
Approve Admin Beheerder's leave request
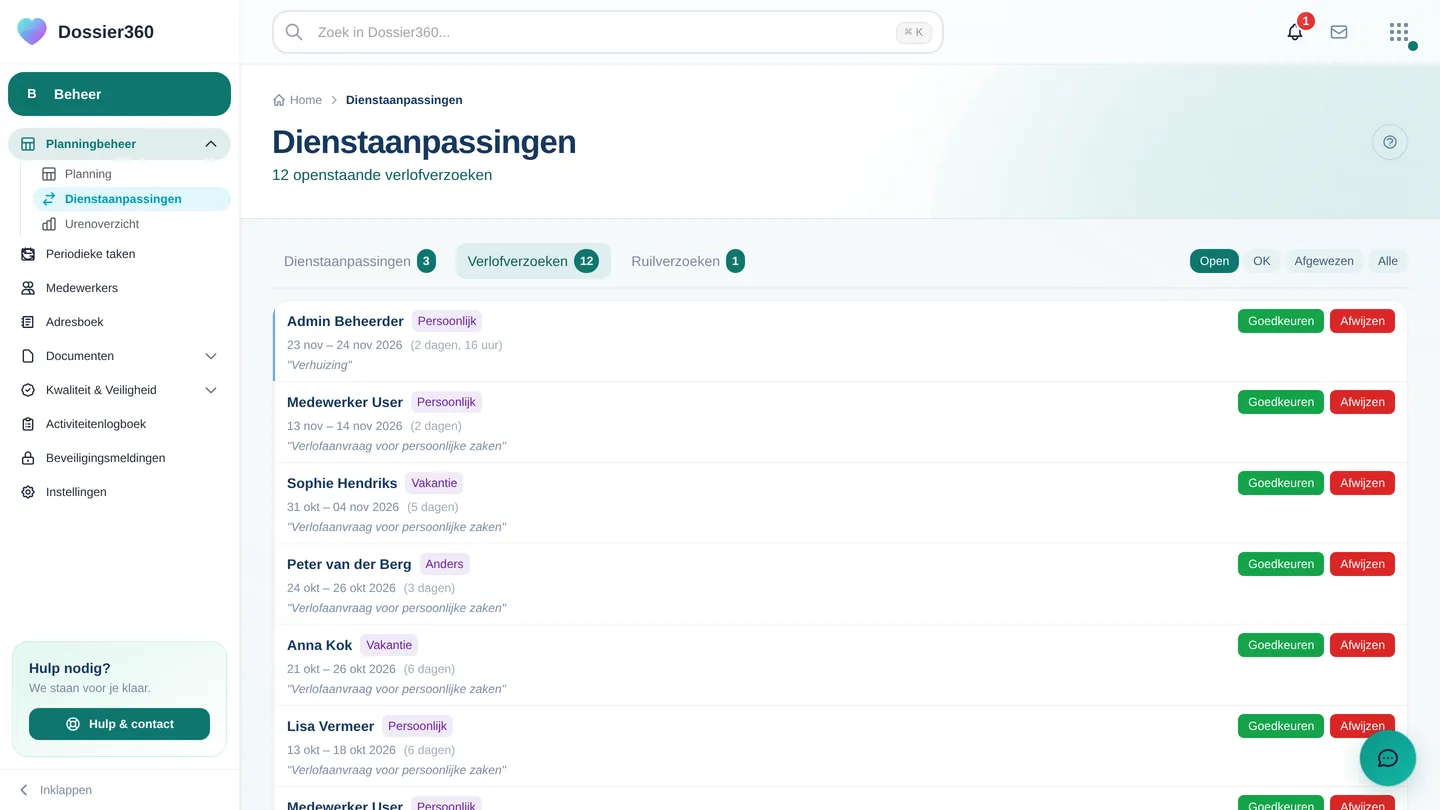pos(1281,321)
